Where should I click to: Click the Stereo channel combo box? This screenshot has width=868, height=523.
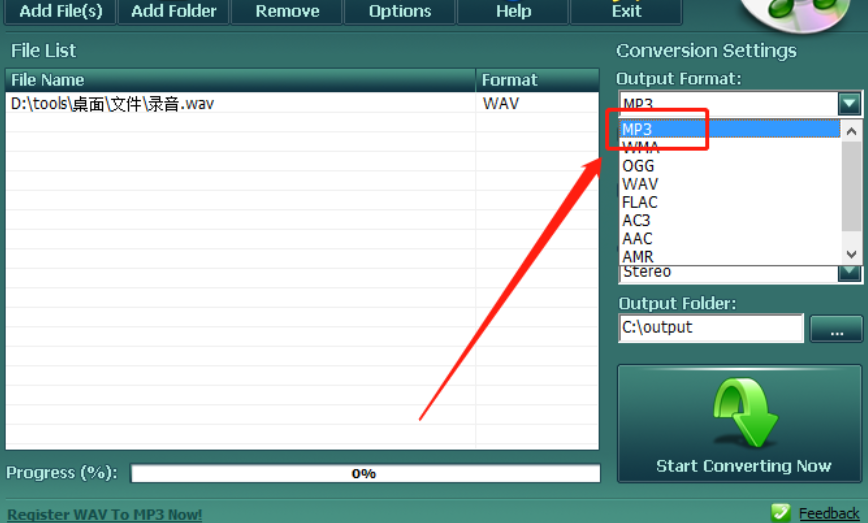[740, 273]
